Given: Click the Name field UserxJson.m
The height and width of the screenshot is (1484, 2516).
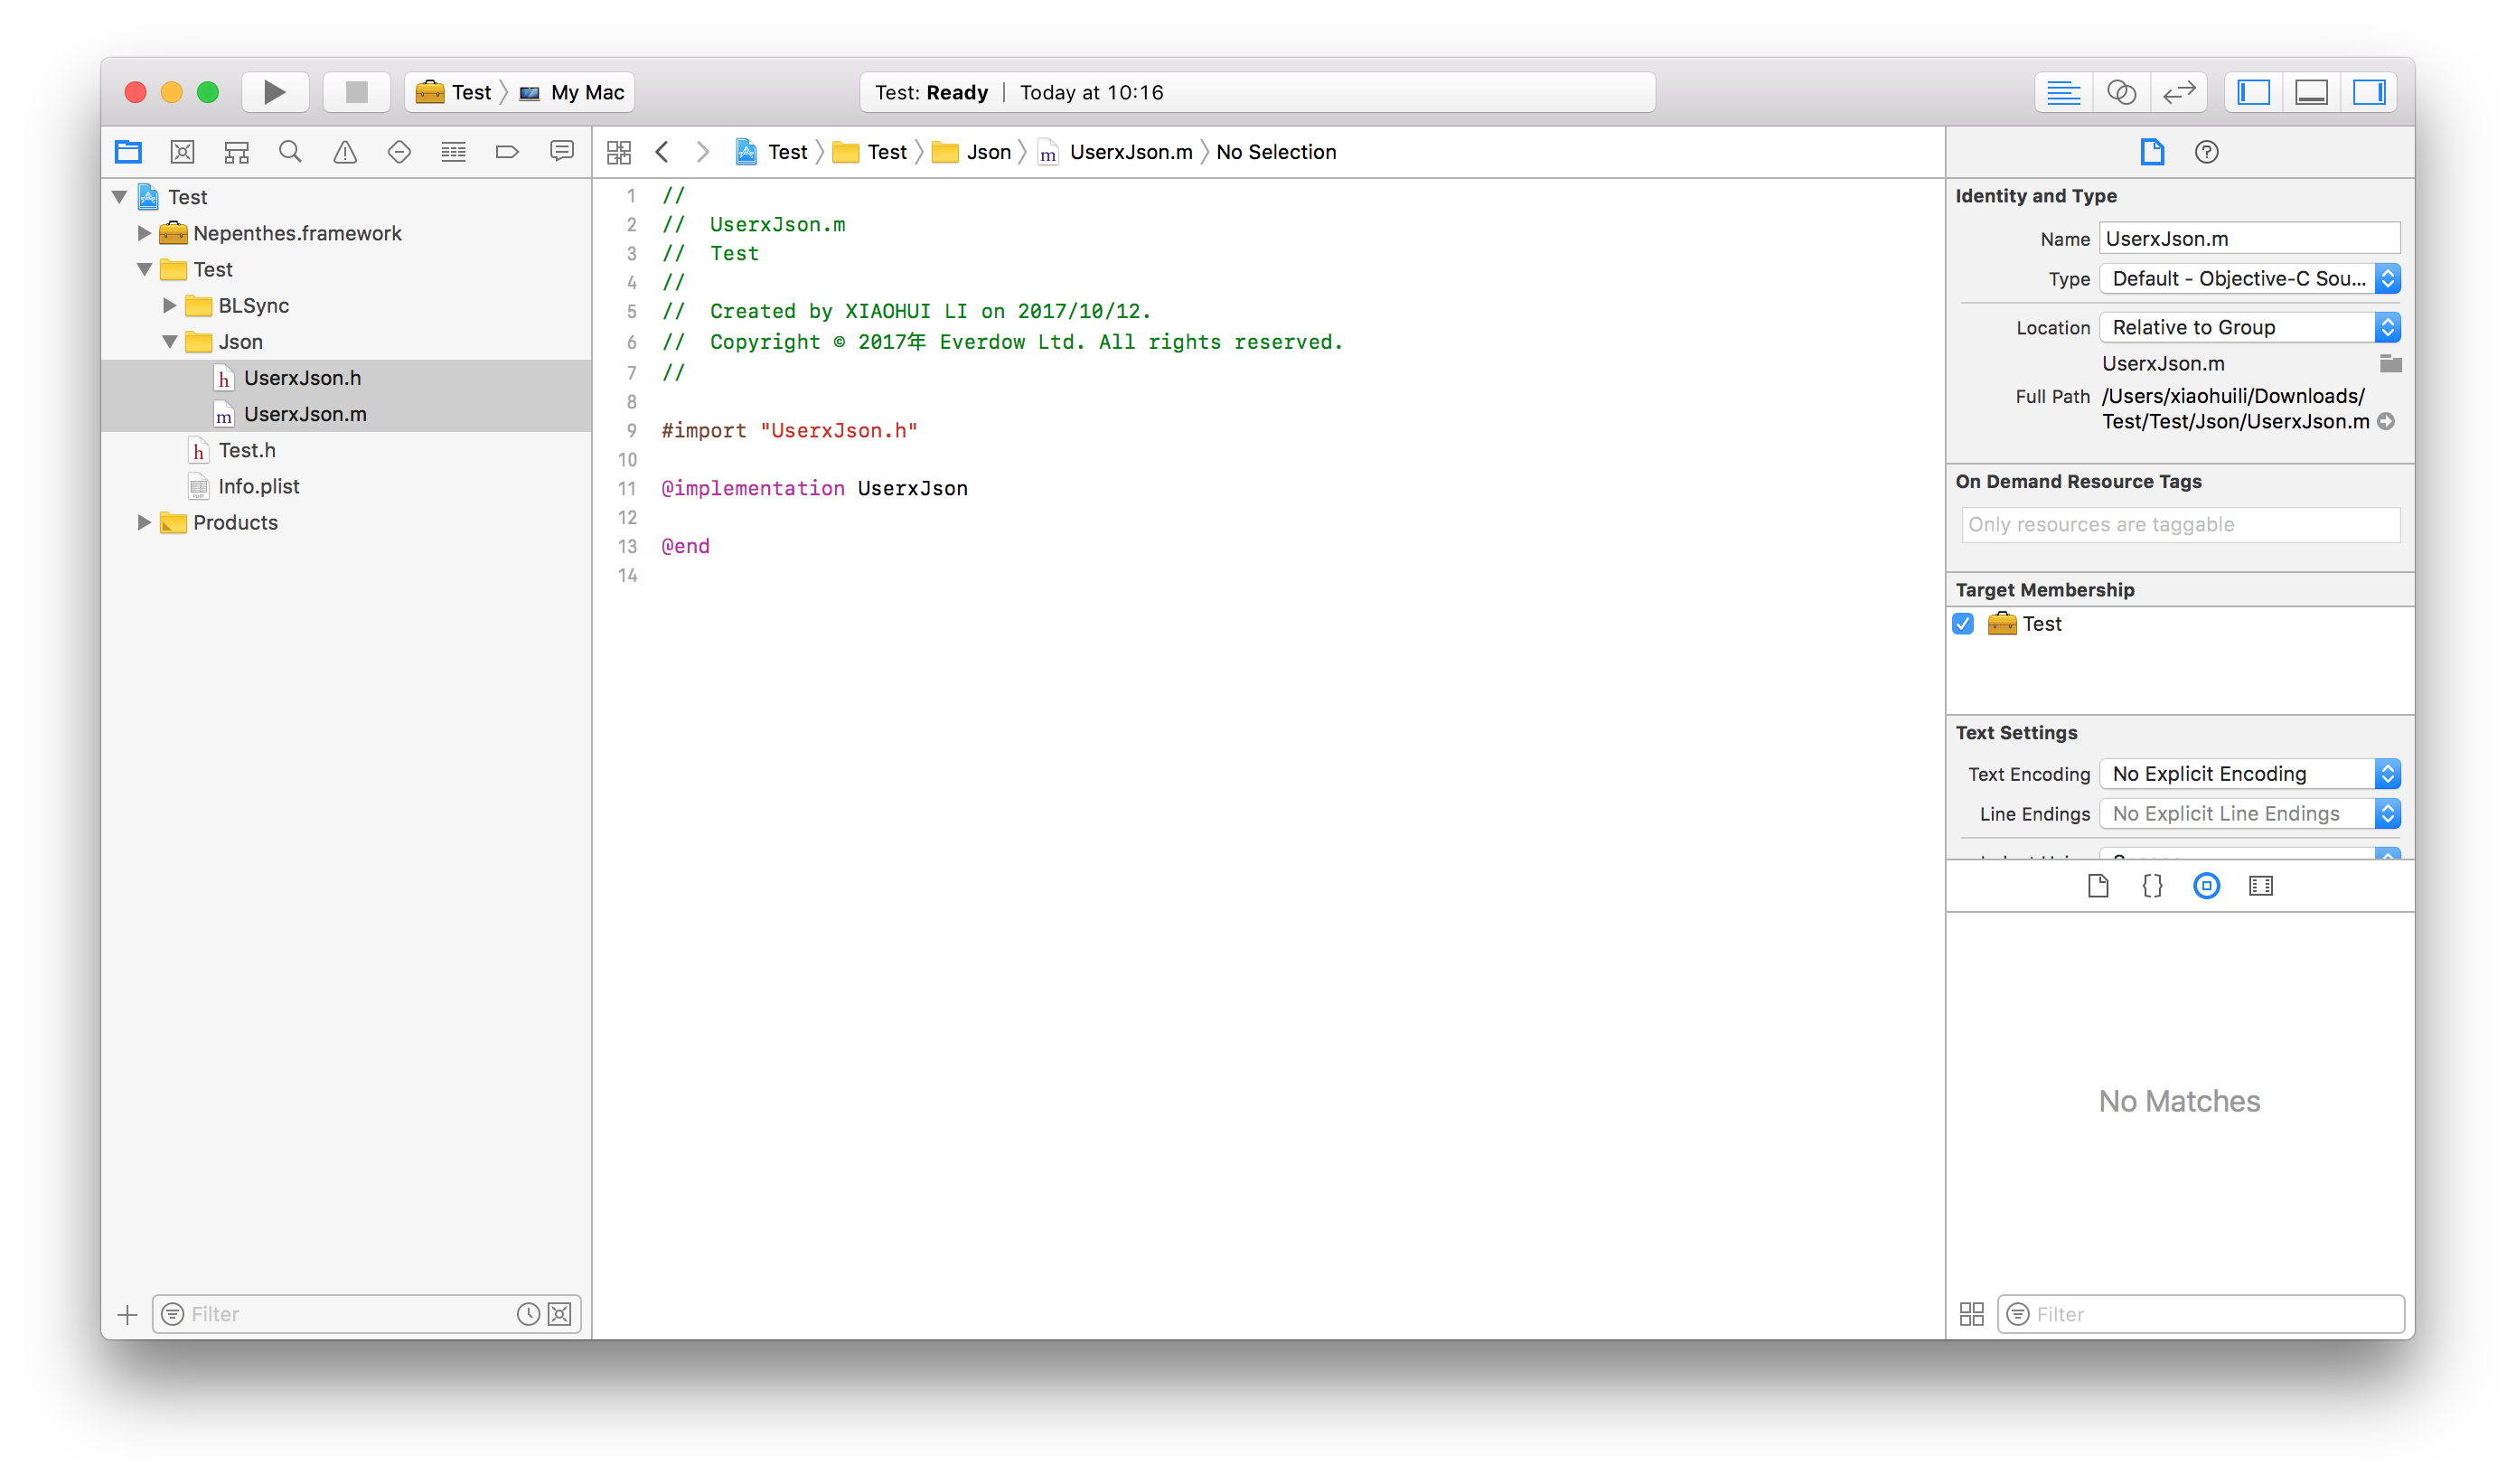Looking at the screenshot, I should coord(2249,238).
